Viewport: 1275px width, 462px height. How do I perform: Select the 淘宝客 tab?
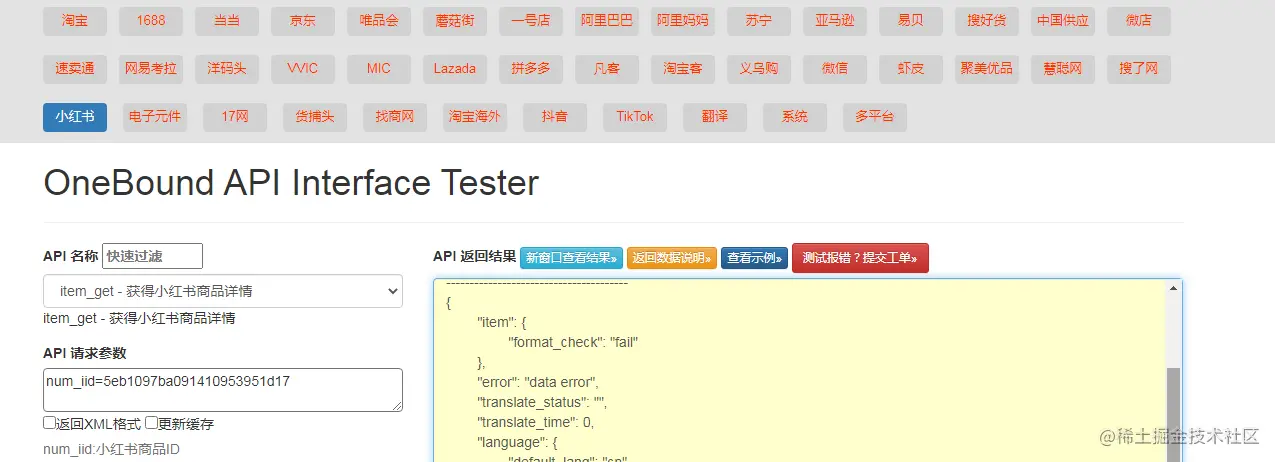click(x=683, y=69)
